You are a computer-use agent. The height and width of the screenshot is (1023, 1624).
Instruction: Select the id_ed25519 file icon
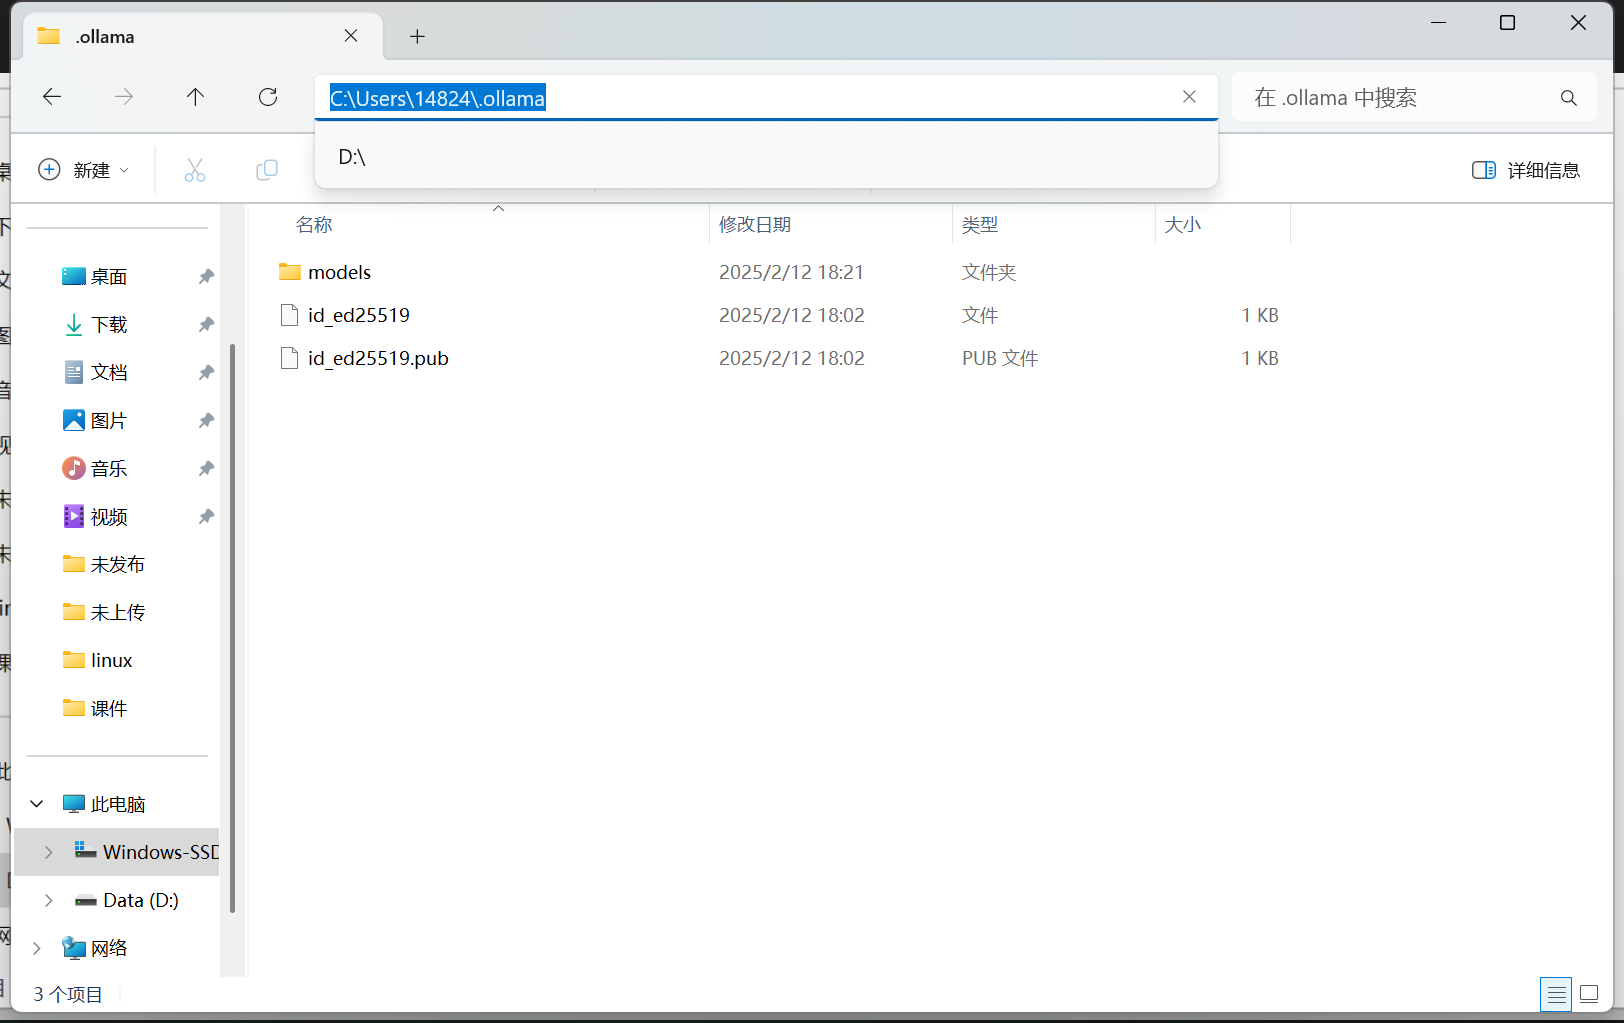pyautogui.click(x=290, y=315)
